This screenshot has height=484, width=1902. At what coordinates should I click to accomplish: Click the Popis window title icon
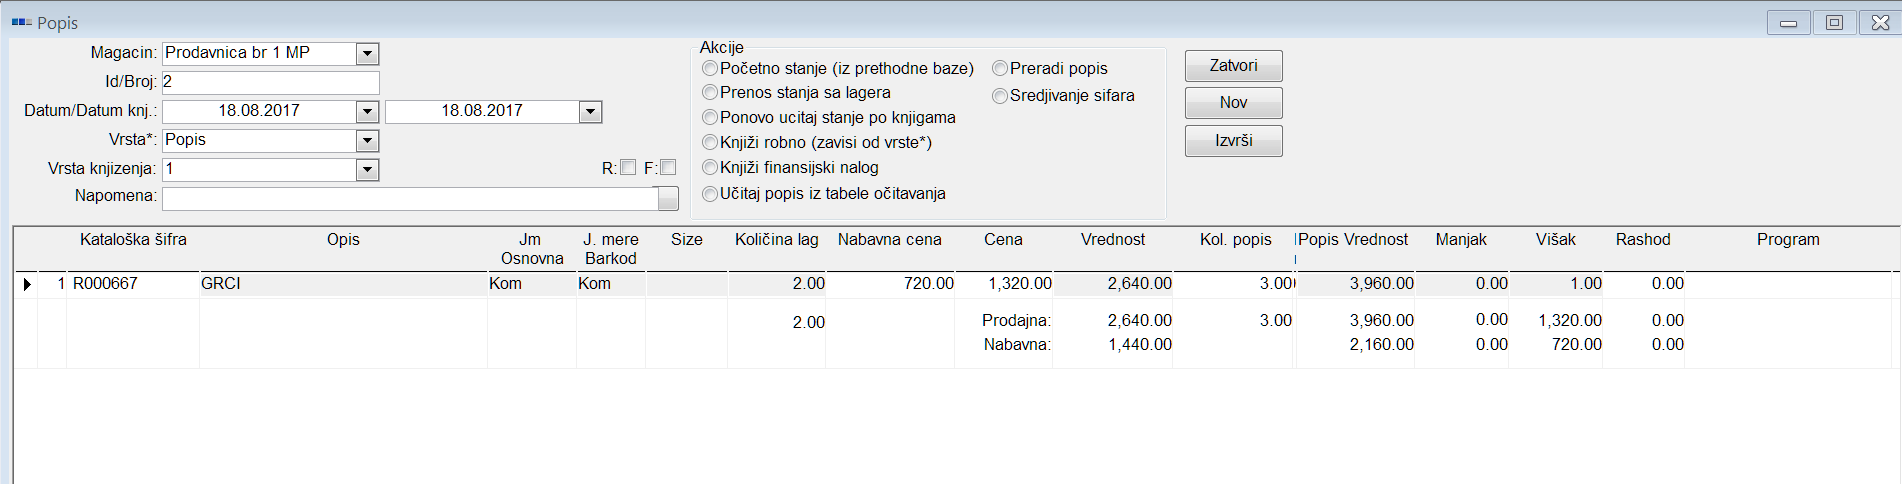21,22
